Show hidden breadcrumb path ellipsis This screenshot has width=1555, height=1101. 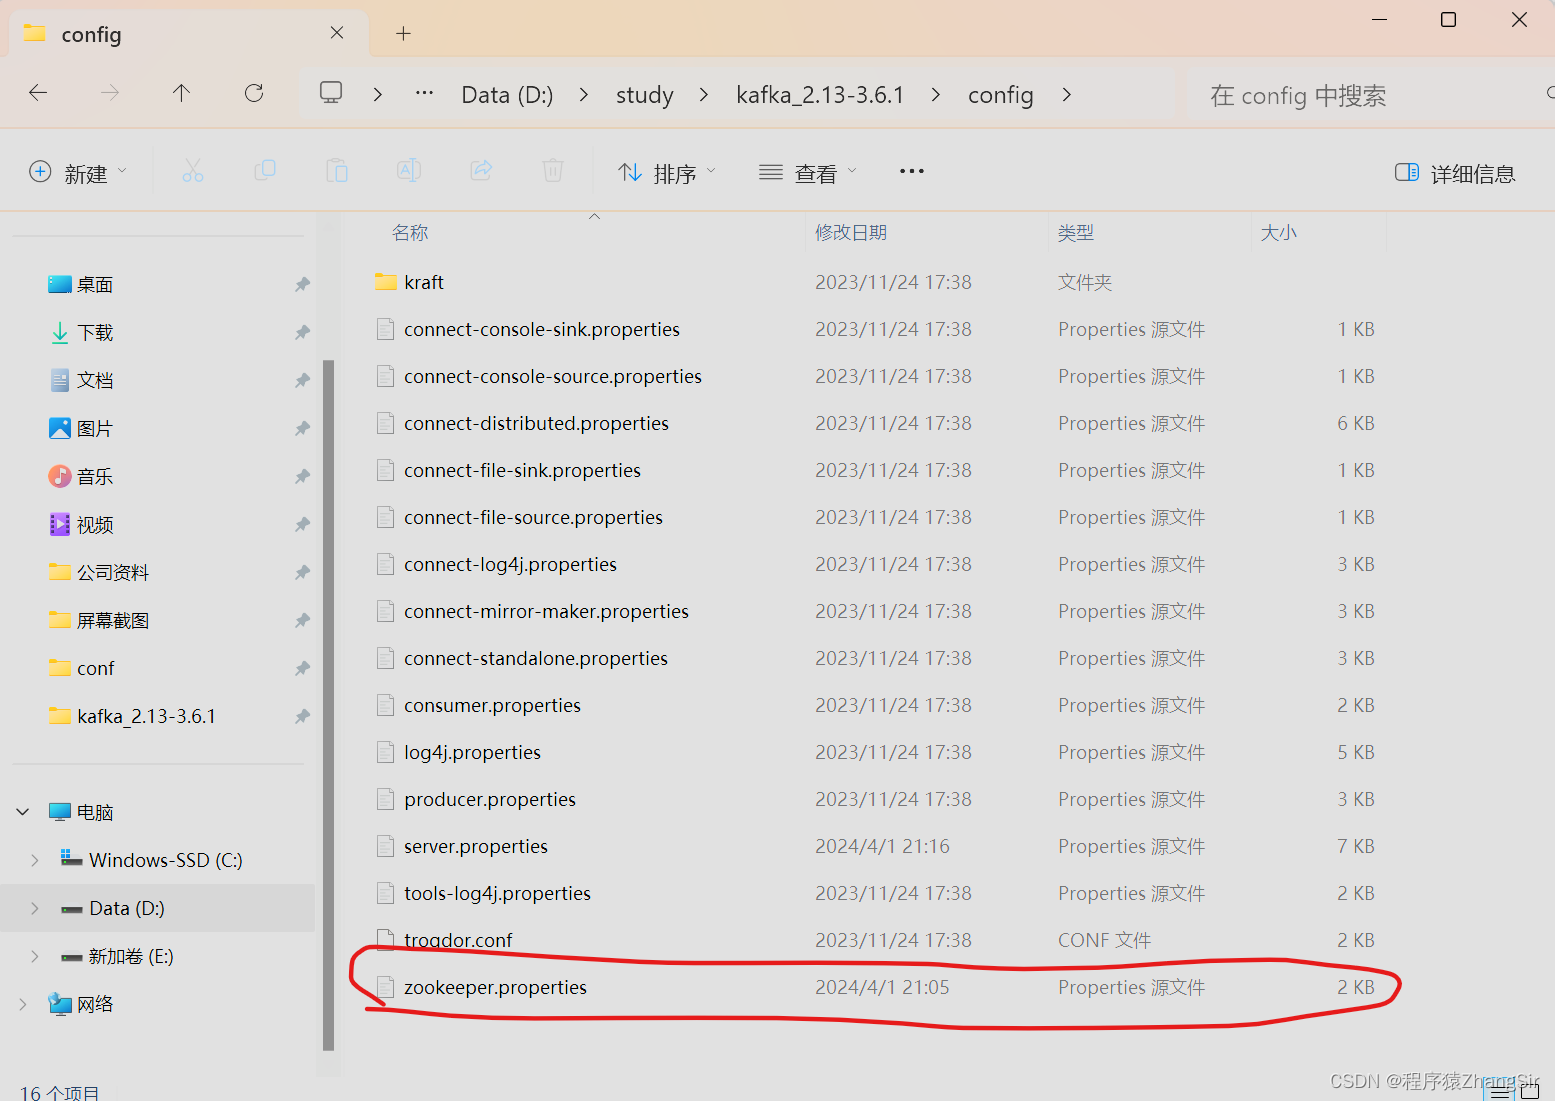point(425,93)
